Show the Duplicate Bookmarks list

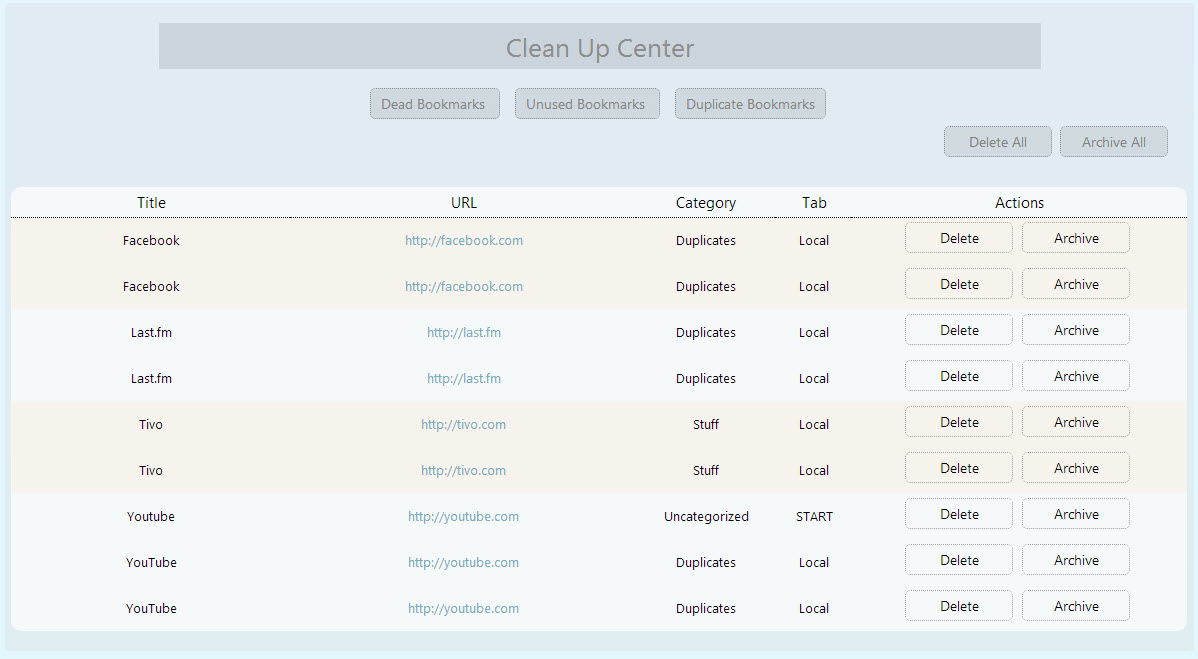[750, 104]
